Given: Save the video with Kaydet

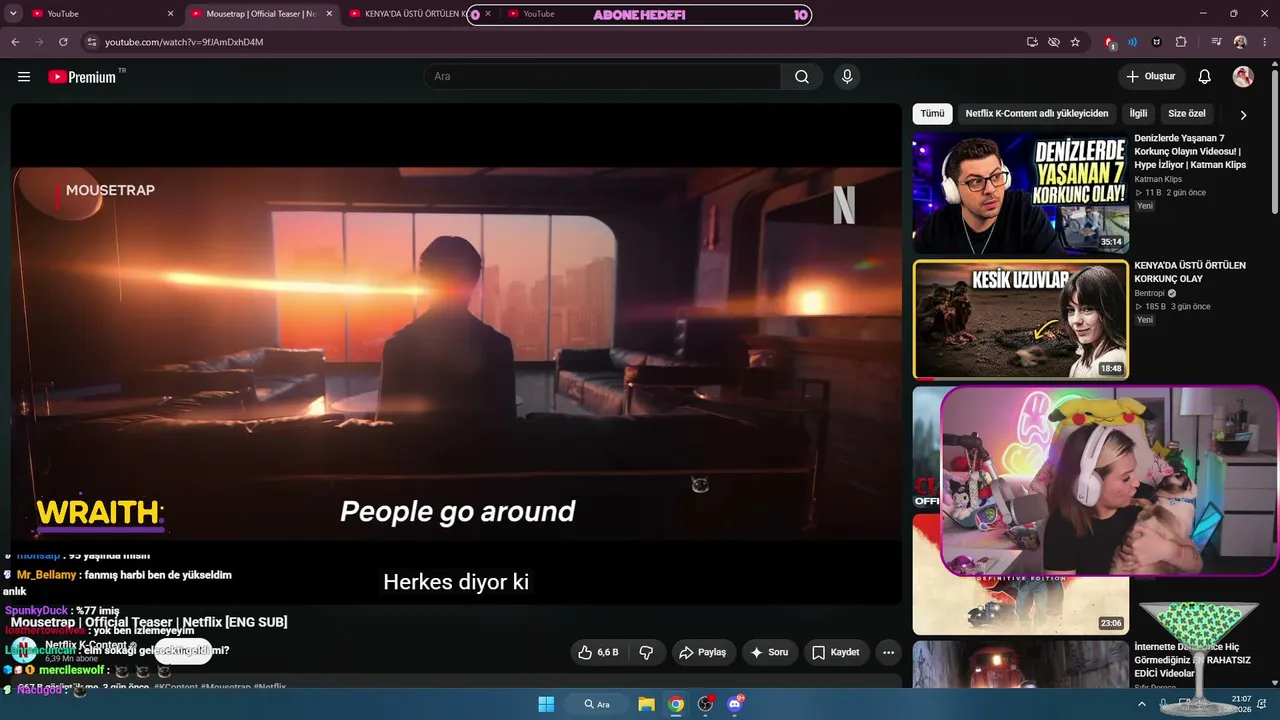Looking at the screenshot, I should (x=836, y=652).
